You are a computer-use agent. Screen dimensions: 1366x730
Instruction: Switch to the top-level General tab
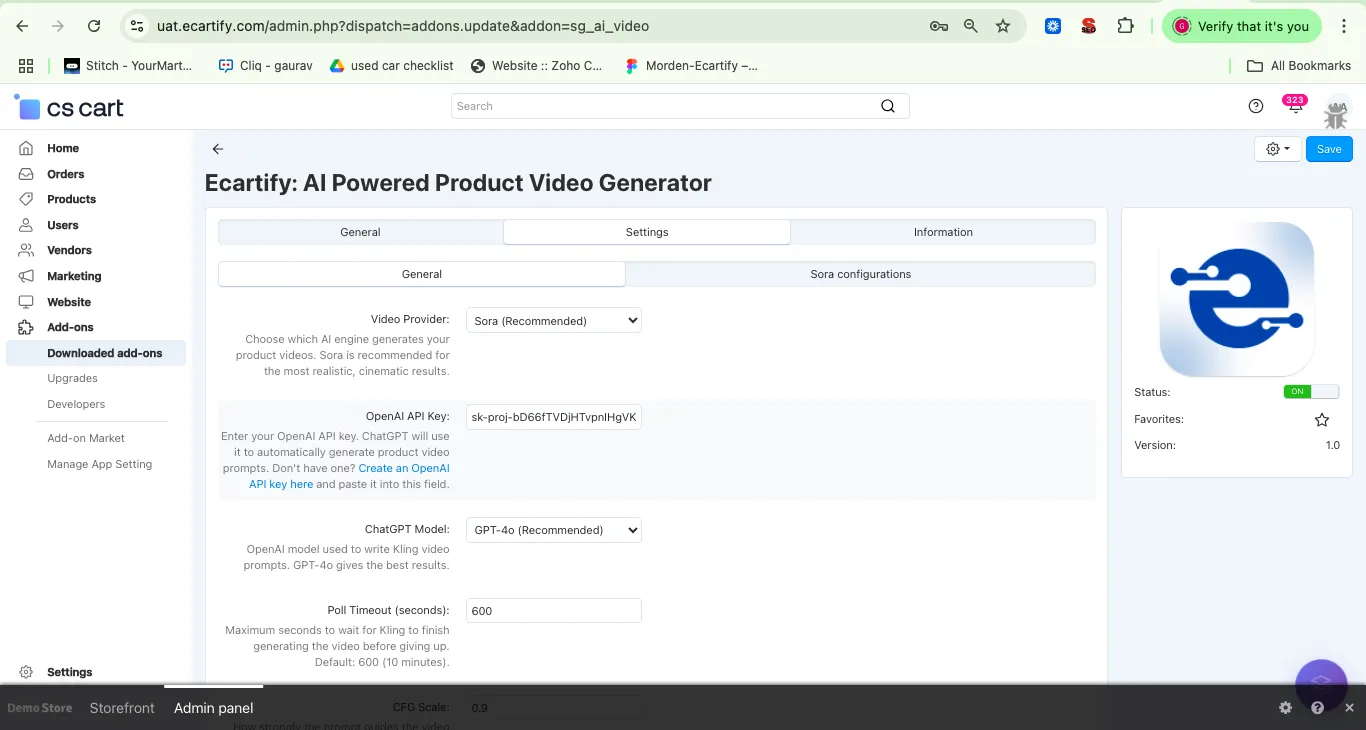(360, 232)
